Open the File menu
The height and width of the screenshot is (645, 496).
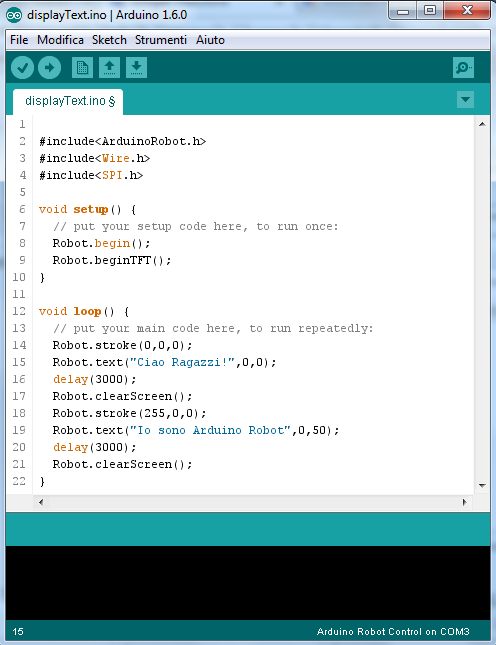(19, 40)
